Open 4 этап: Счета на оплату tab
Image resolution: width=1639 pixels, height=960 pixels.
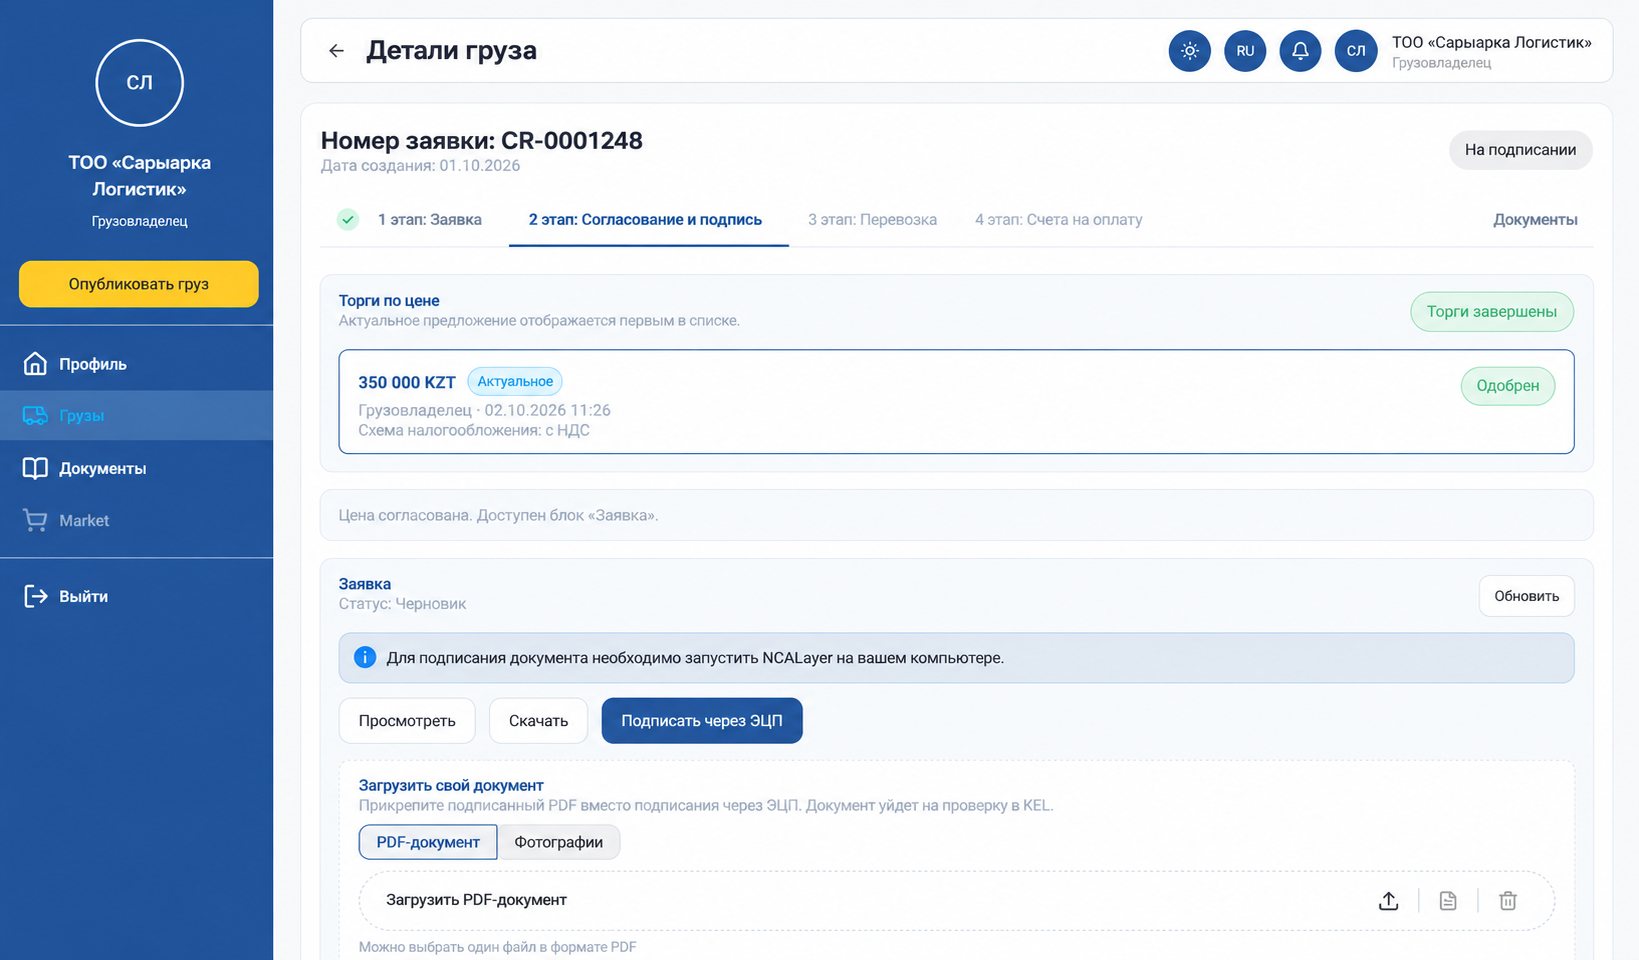click(x=1058, y=220)
